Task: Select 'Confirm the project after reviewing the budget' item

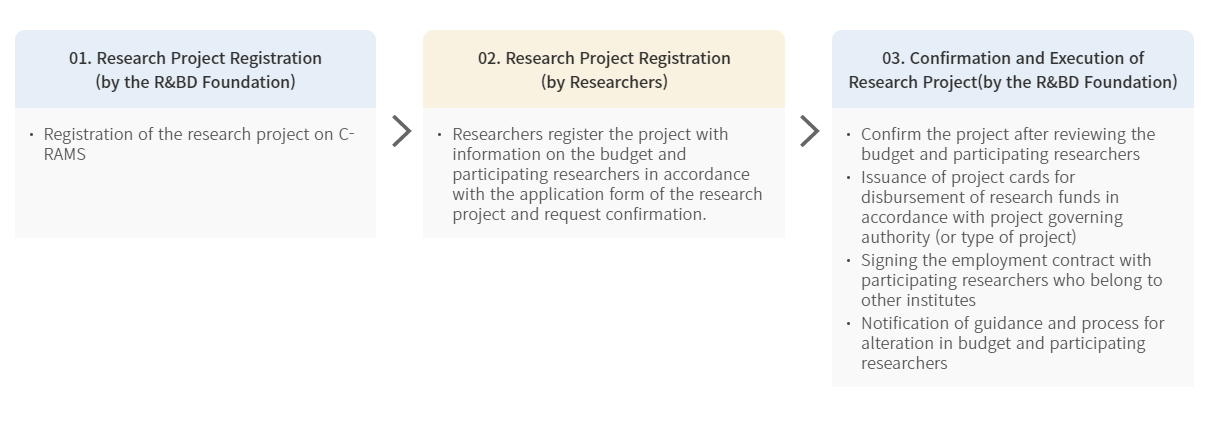Action: pos(1007,144)
